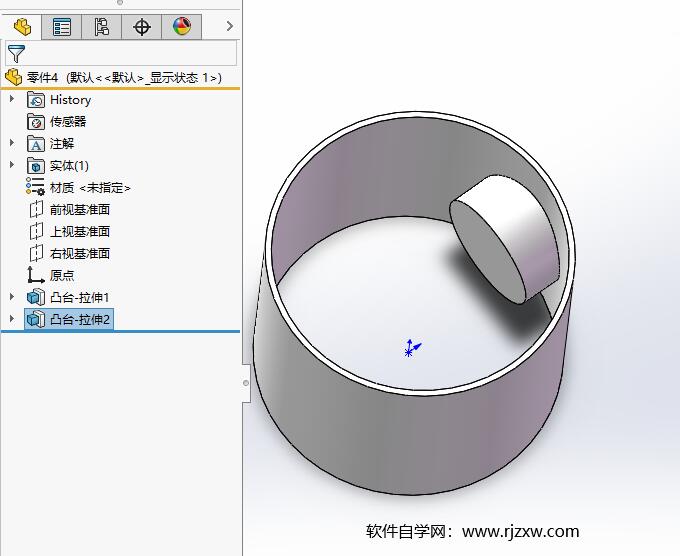
Task: Open the DimXpertManager crosshair tab
Action: tap(142, 27)
